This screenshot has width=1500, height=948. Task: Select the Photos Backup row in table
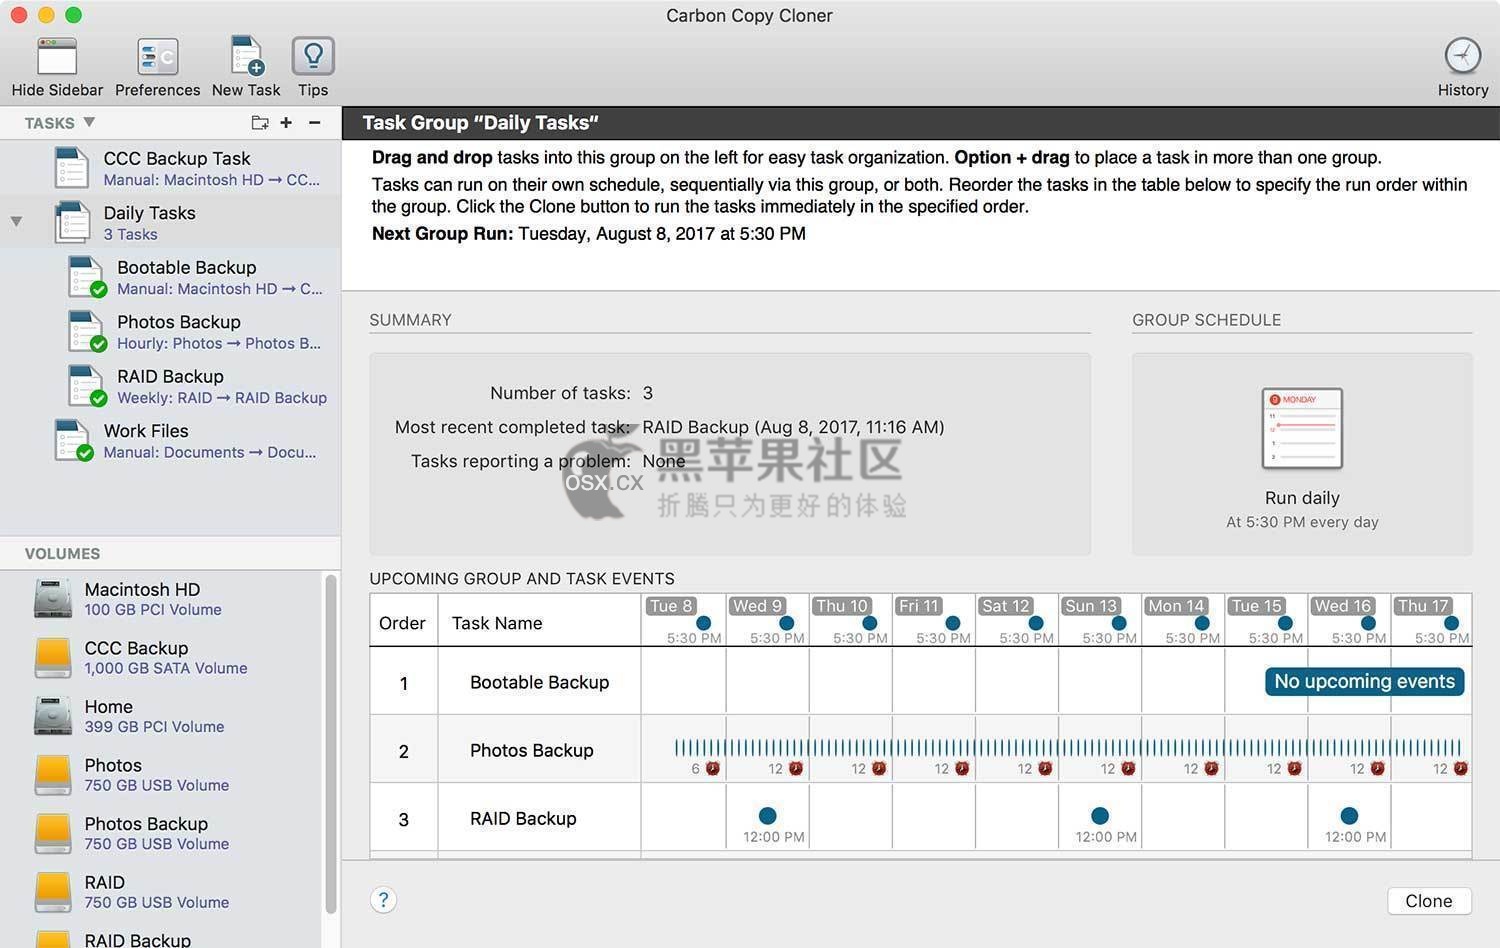(920, 750)
